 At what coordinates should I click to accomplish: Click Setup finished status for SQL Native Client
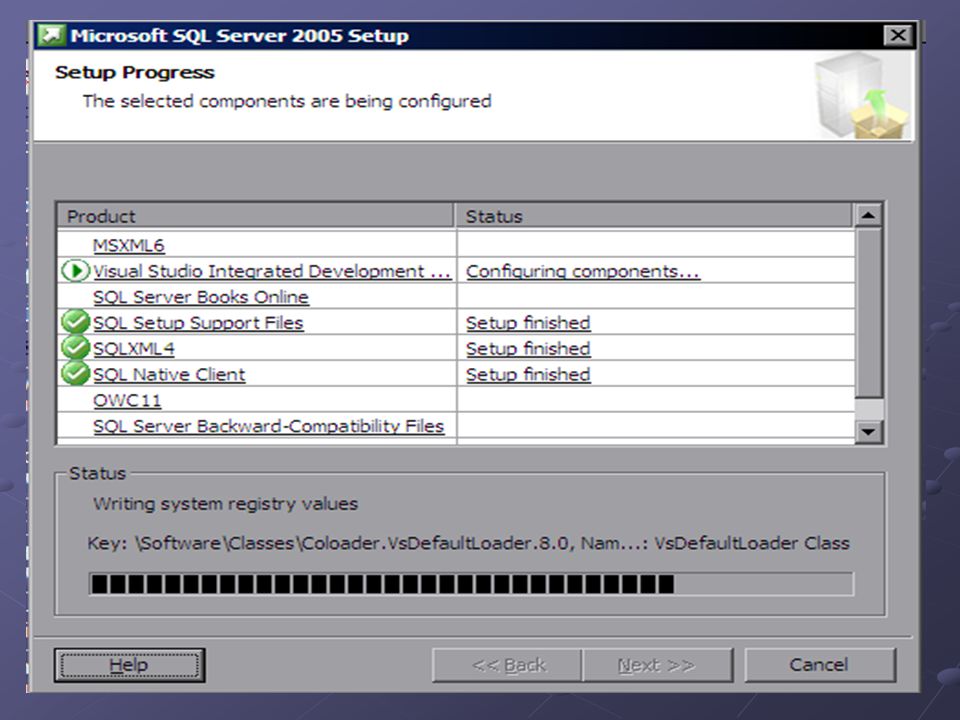click(528, 374)
